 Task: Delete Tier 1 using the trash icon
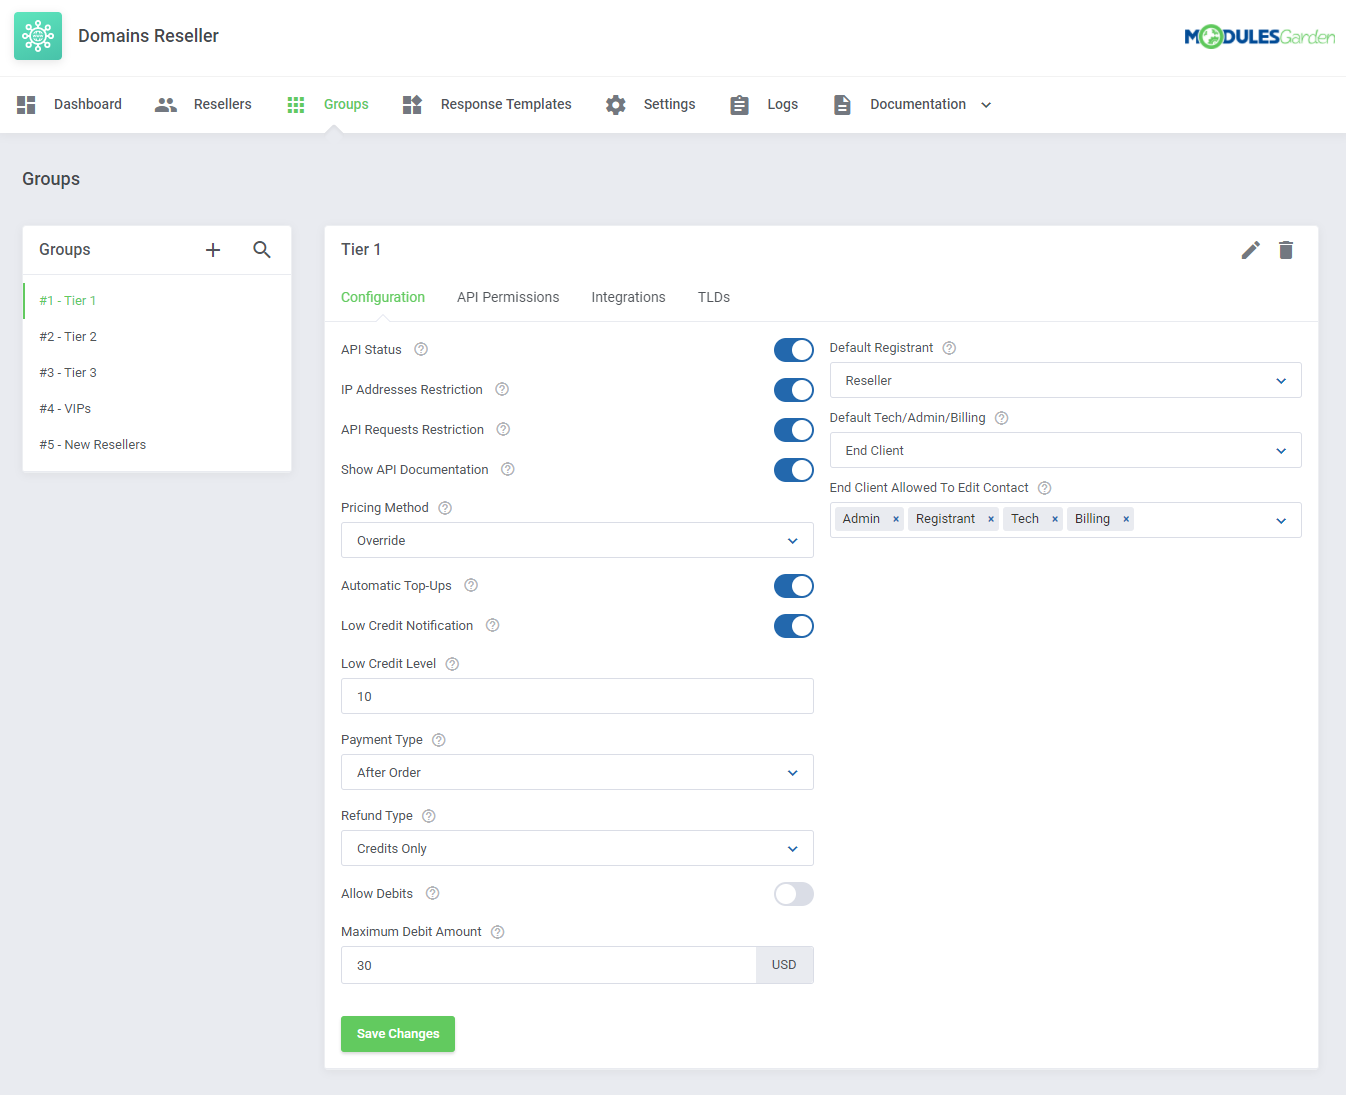tap(1286, 249)
